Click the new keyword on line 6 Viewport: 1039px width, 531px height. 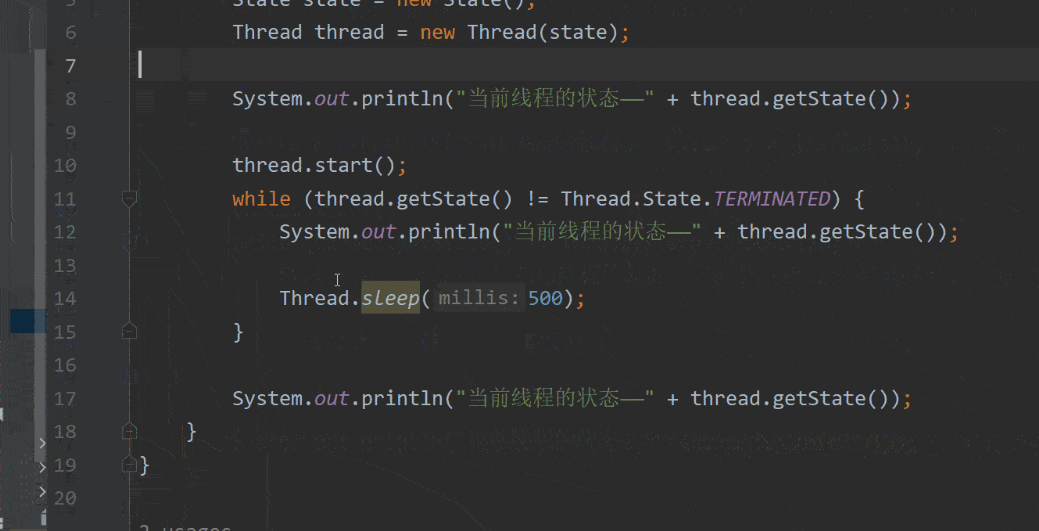(437, 32)
